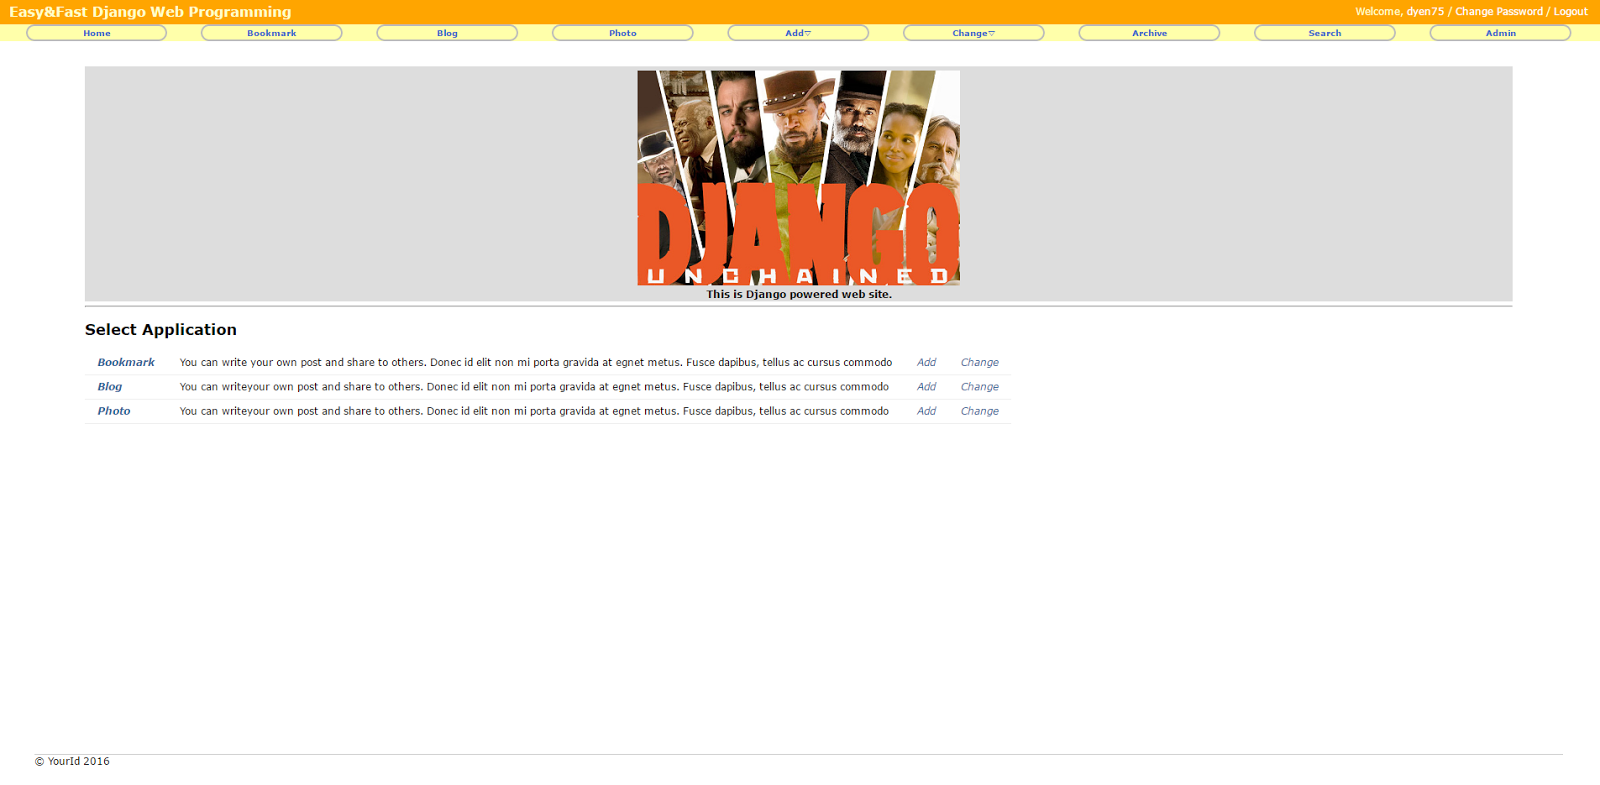The height and width of the screenshot is (785, 1600).
Task: Click Add in the Bookmark row
Action: (x=927, y=362)
